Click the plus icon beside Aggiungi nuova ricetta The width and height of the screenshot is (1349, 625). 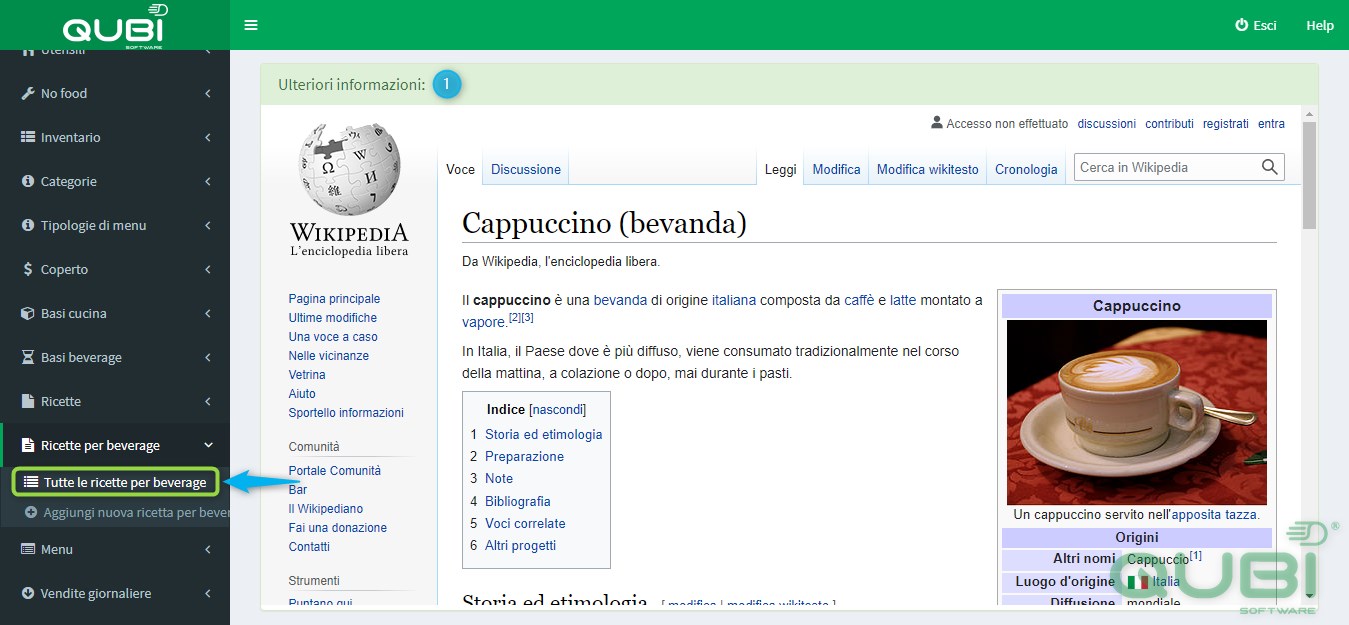point(31,512)
